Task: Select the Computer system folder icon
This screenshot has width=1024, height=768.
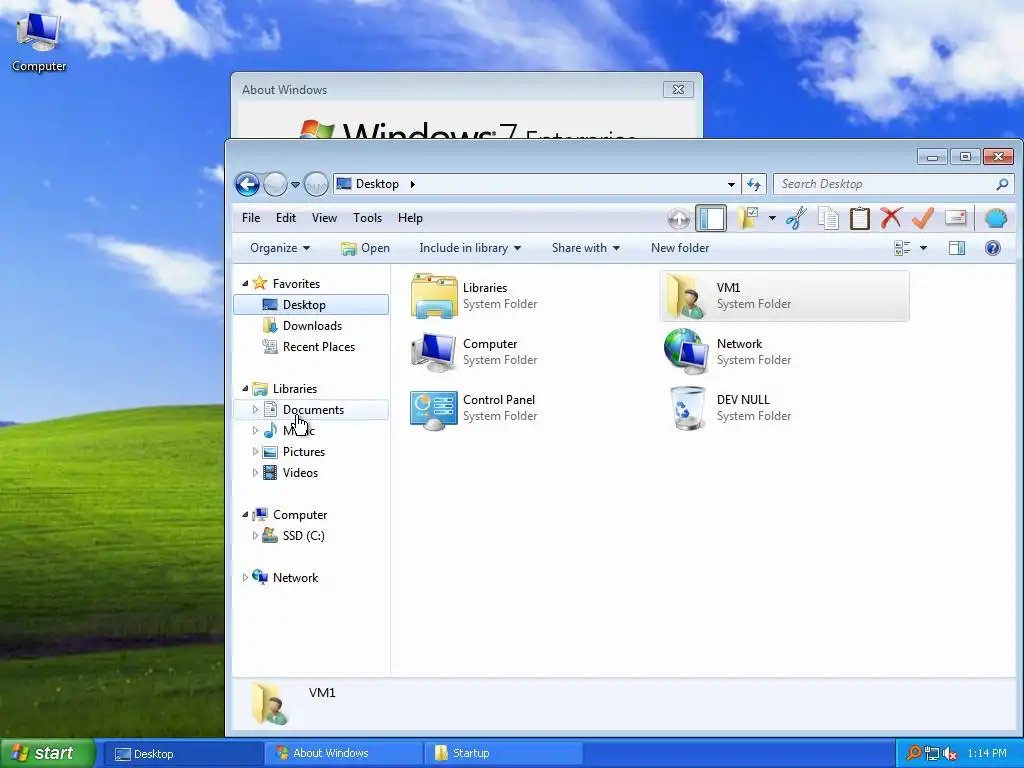Action: click(434, 352)
